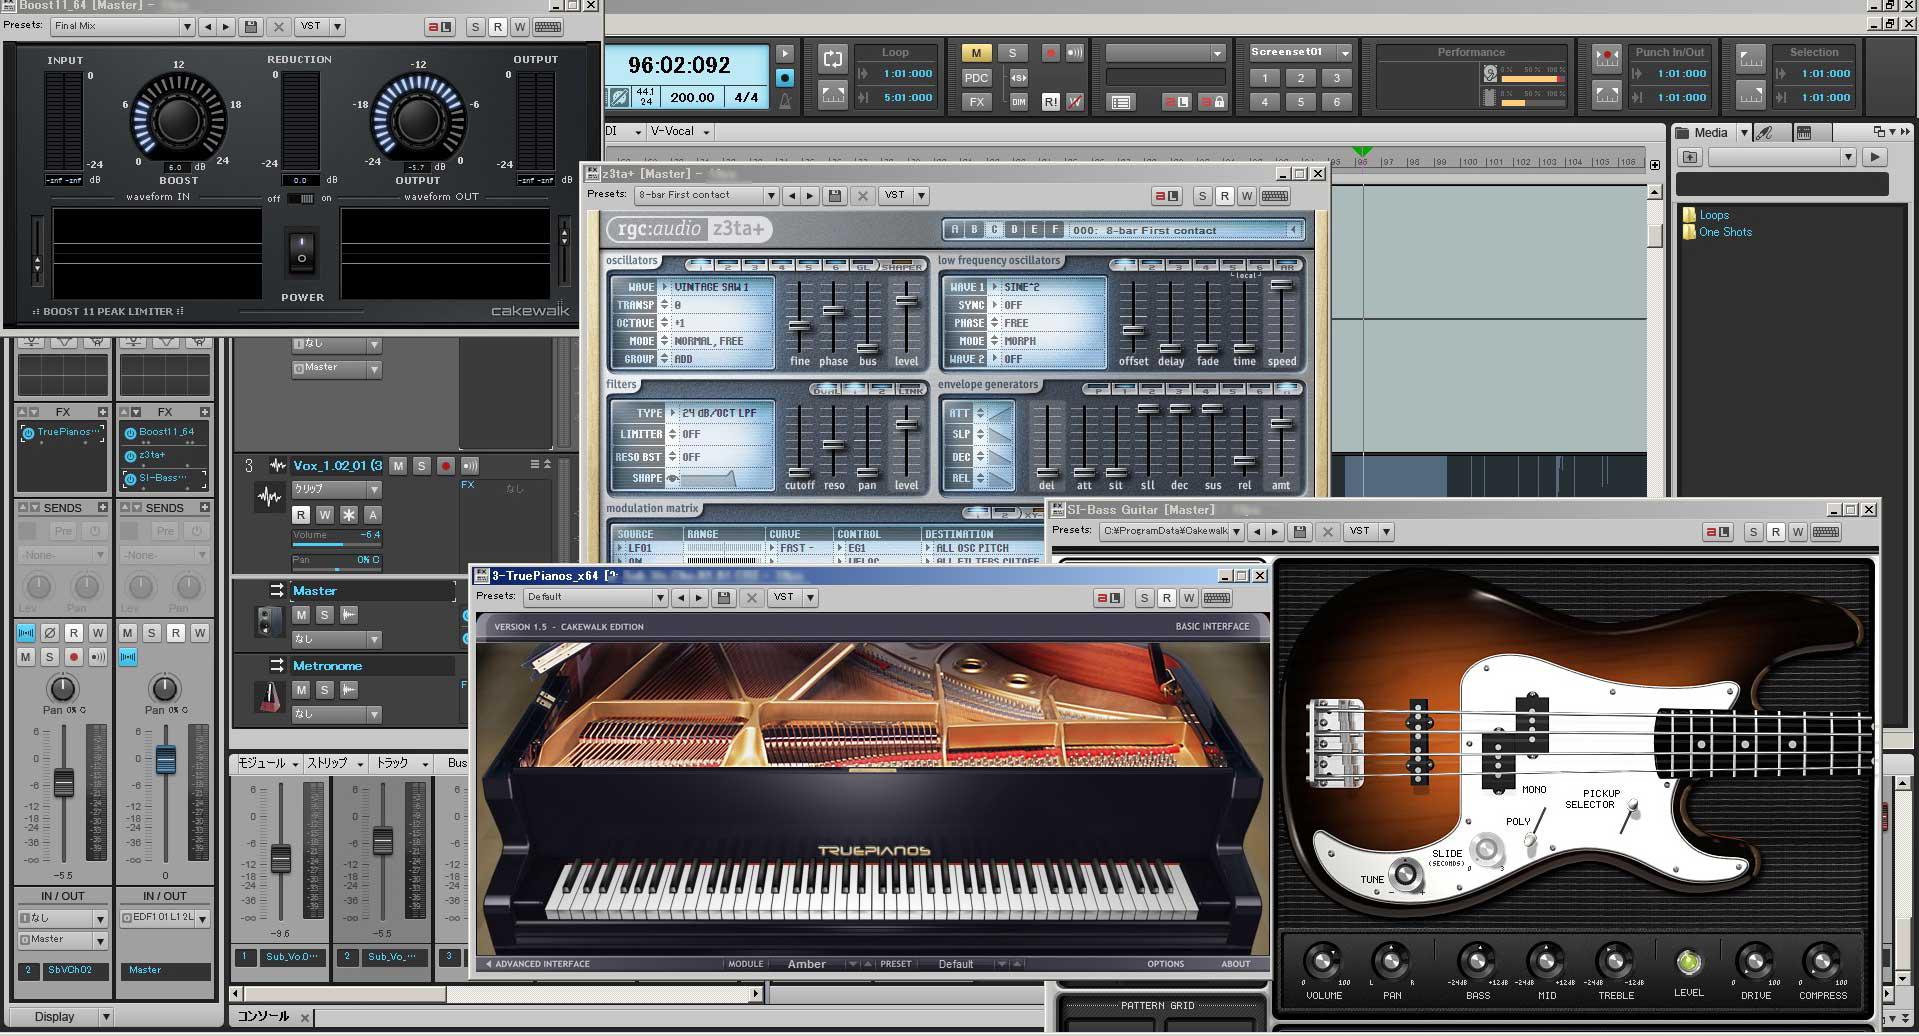Click the transport record button beside the time display
The image size is (1919, 1036).
[785, 77]
